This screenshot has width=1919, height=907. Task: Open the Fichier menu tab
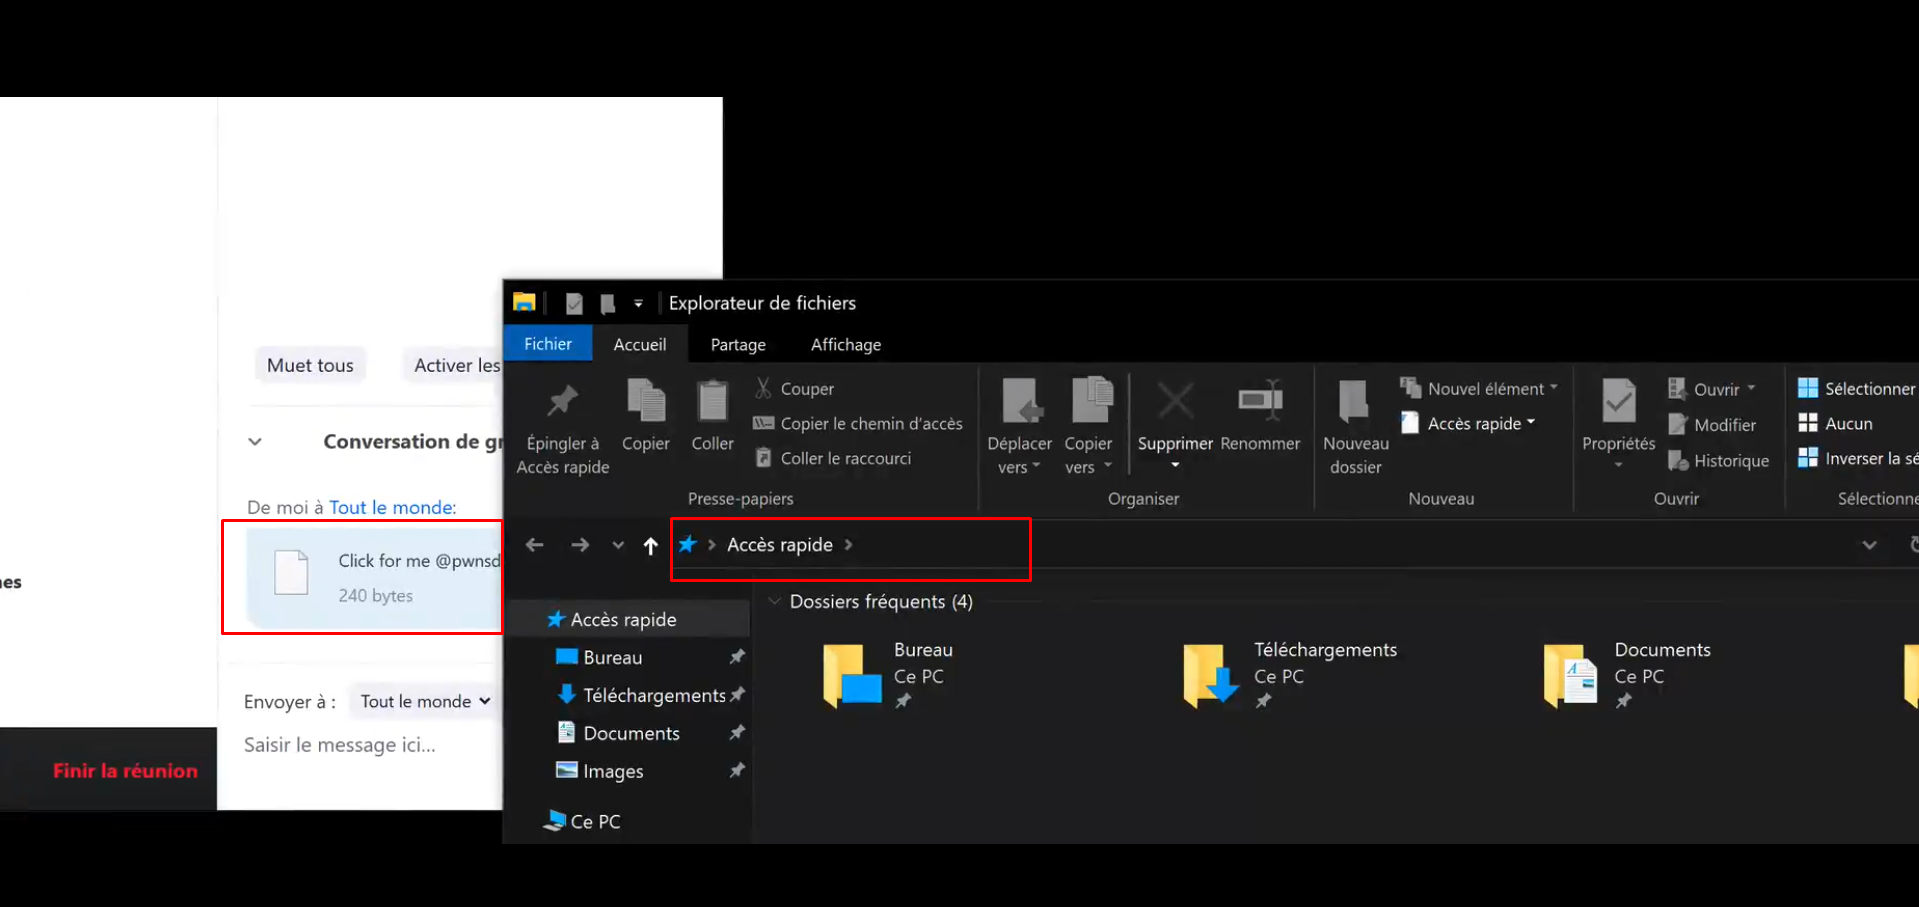(548, 344)
